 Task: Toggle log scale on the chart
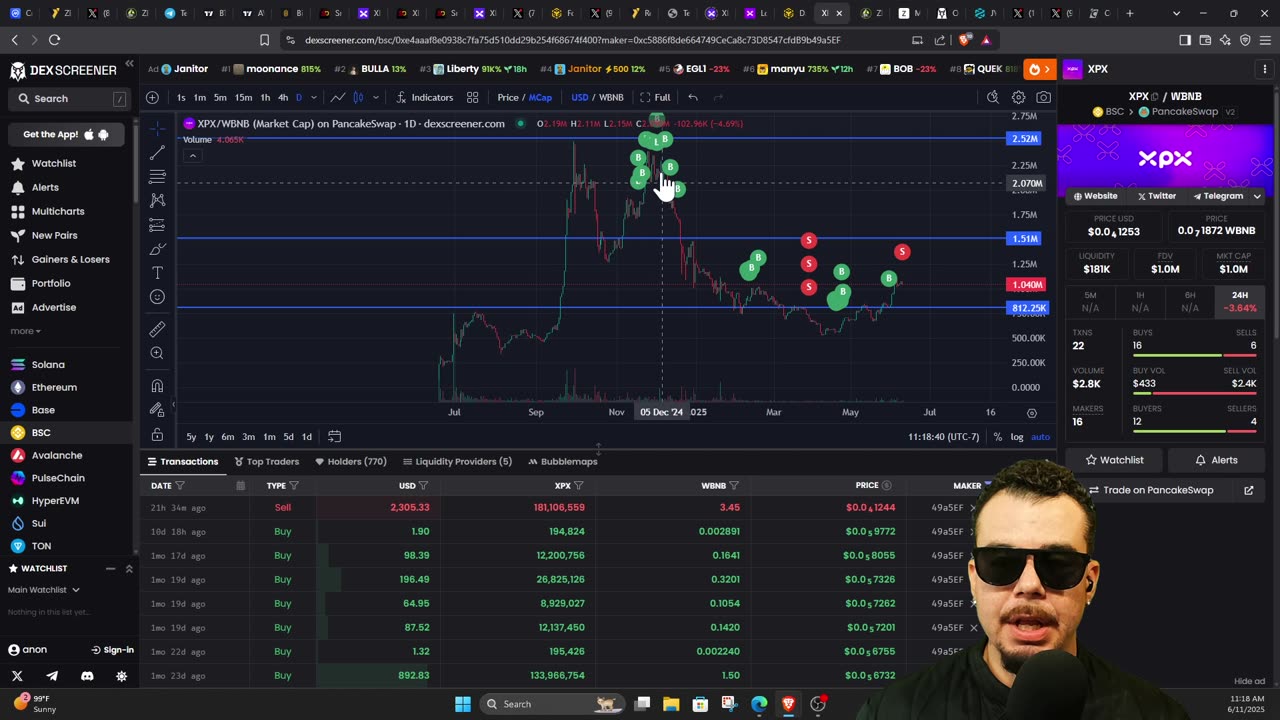coord(1017,437)
